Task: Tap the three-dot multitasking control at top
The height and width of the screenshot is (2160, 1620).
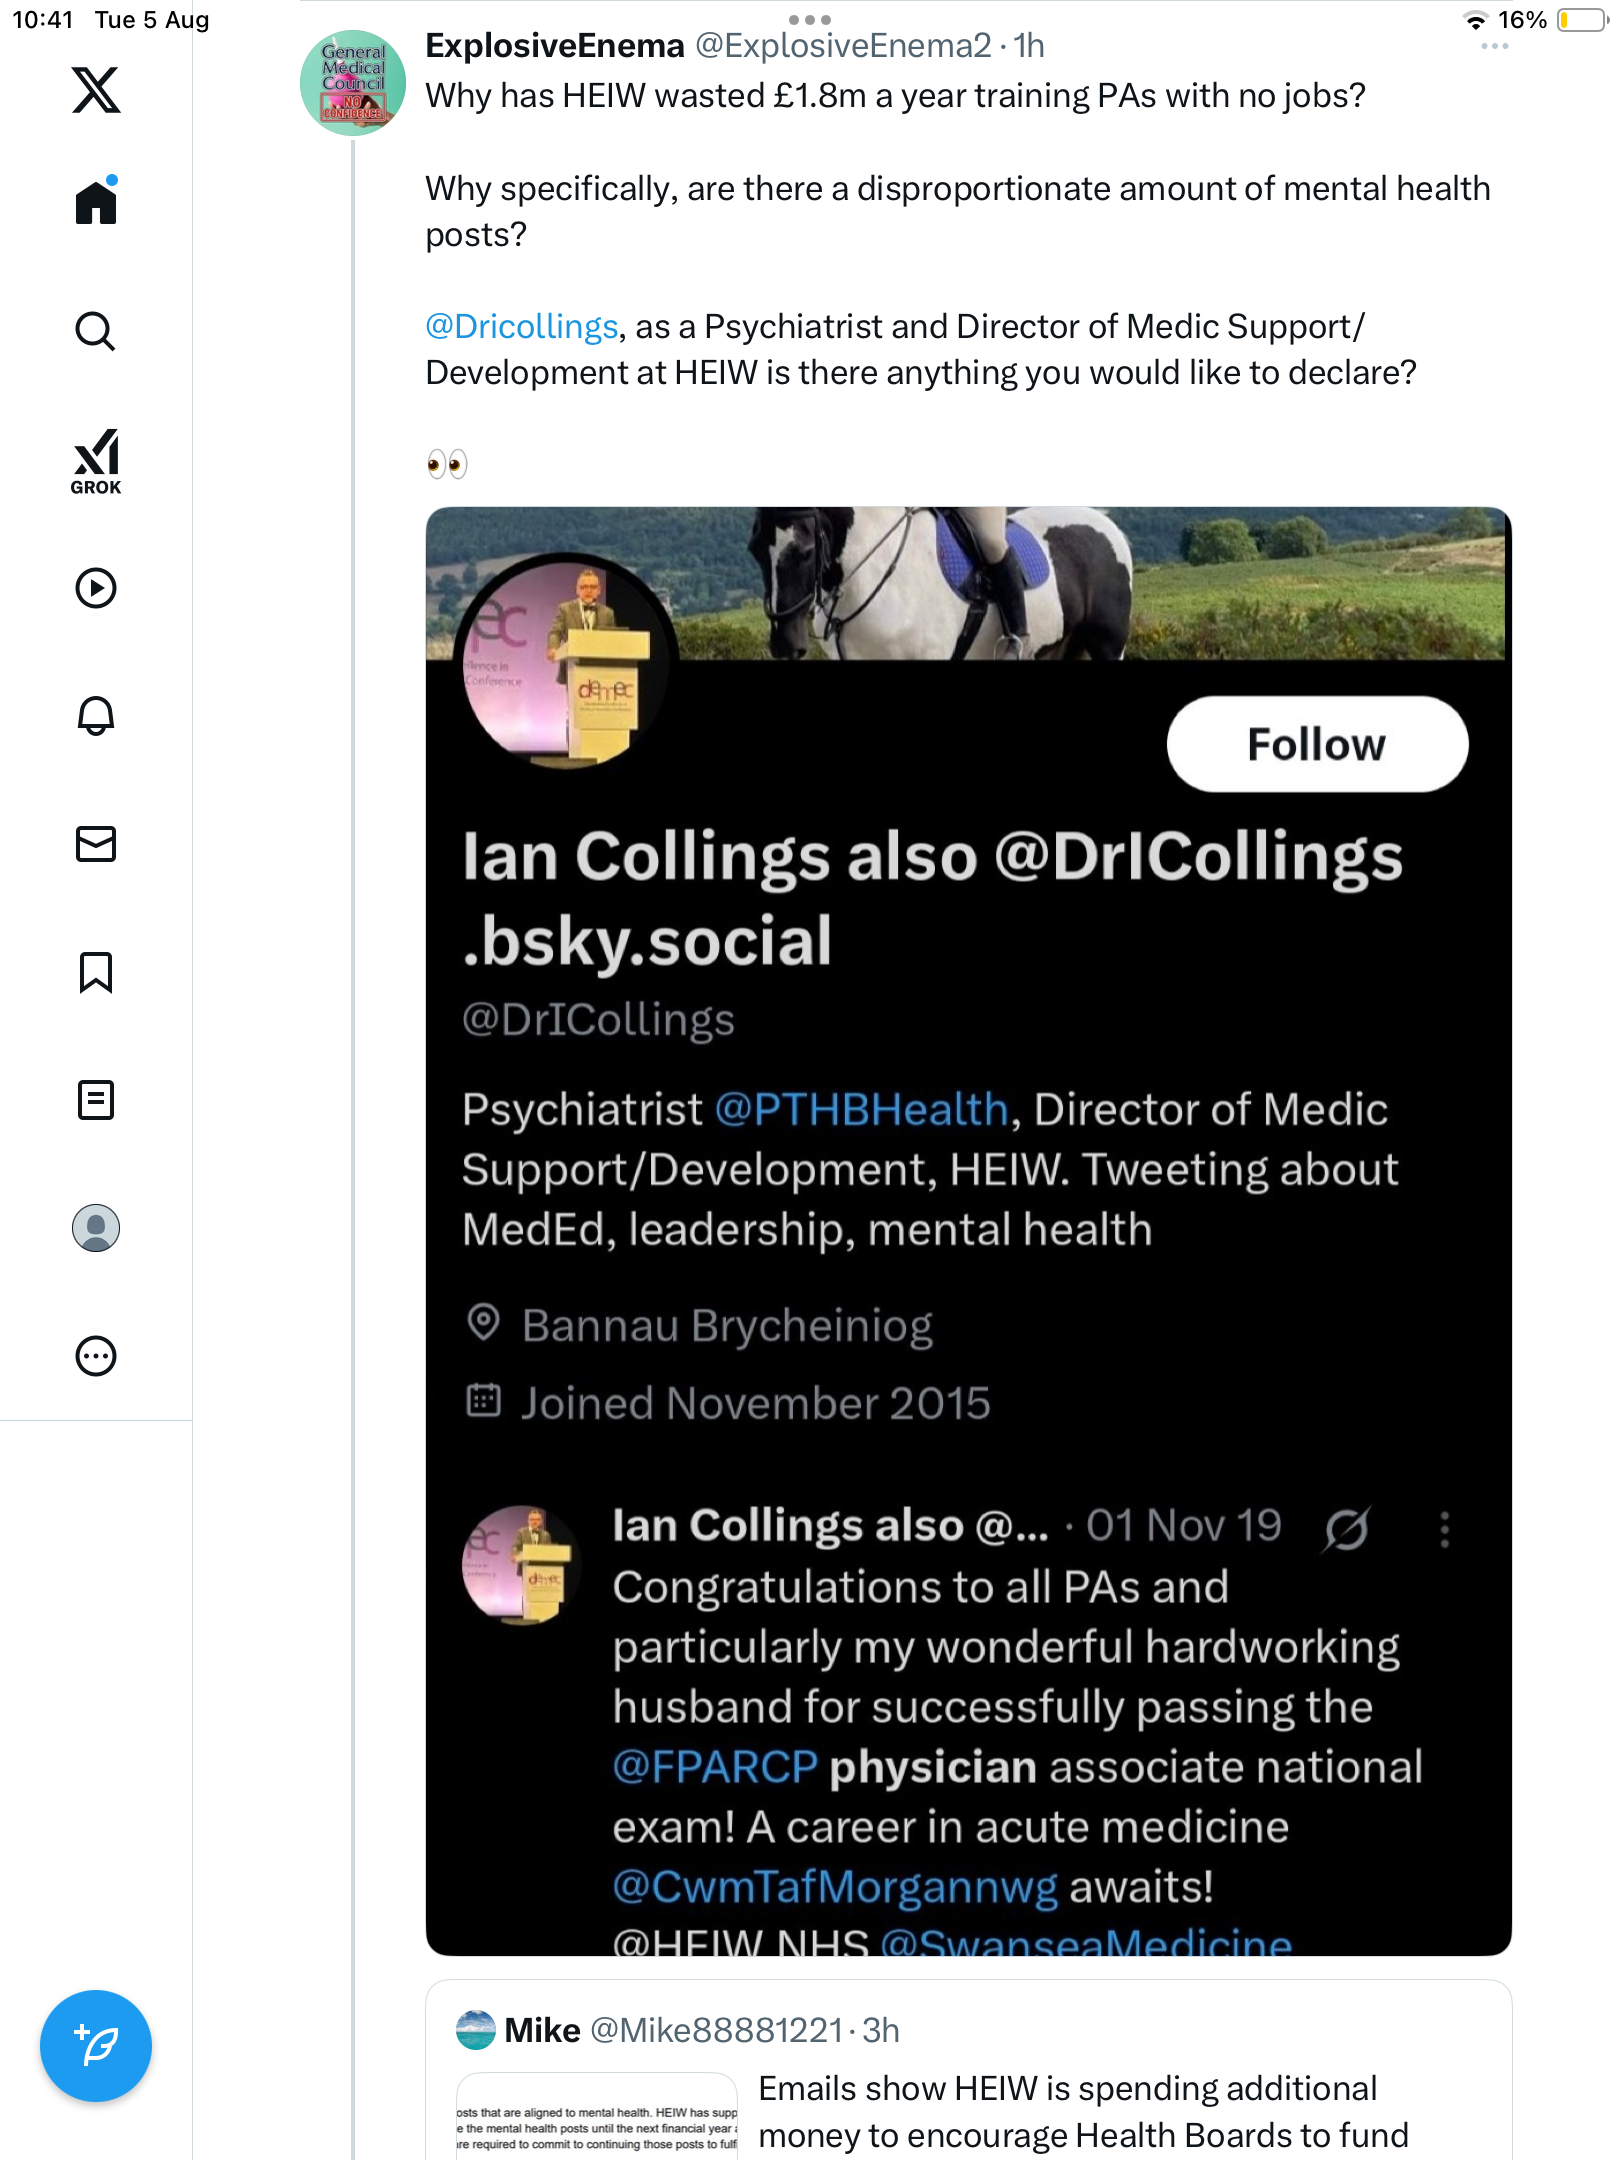Action: [x=809, y=20]
